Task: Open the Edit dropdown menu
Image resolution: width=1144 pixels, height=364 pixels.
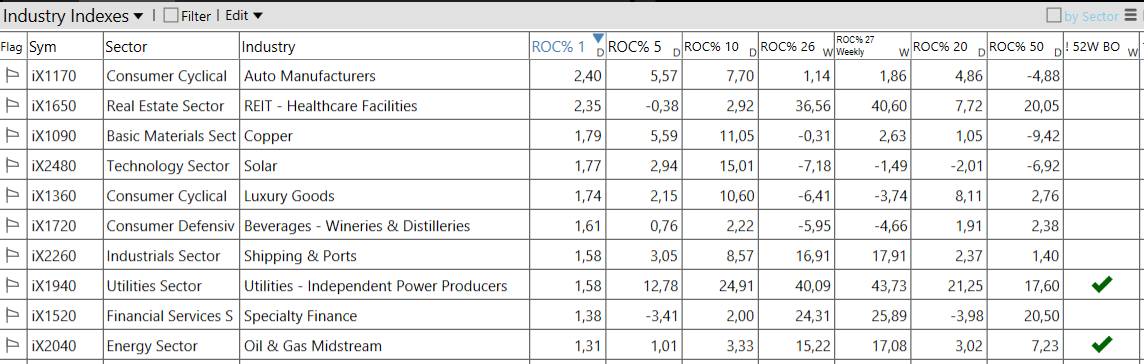Action: [x=244, y=16]
